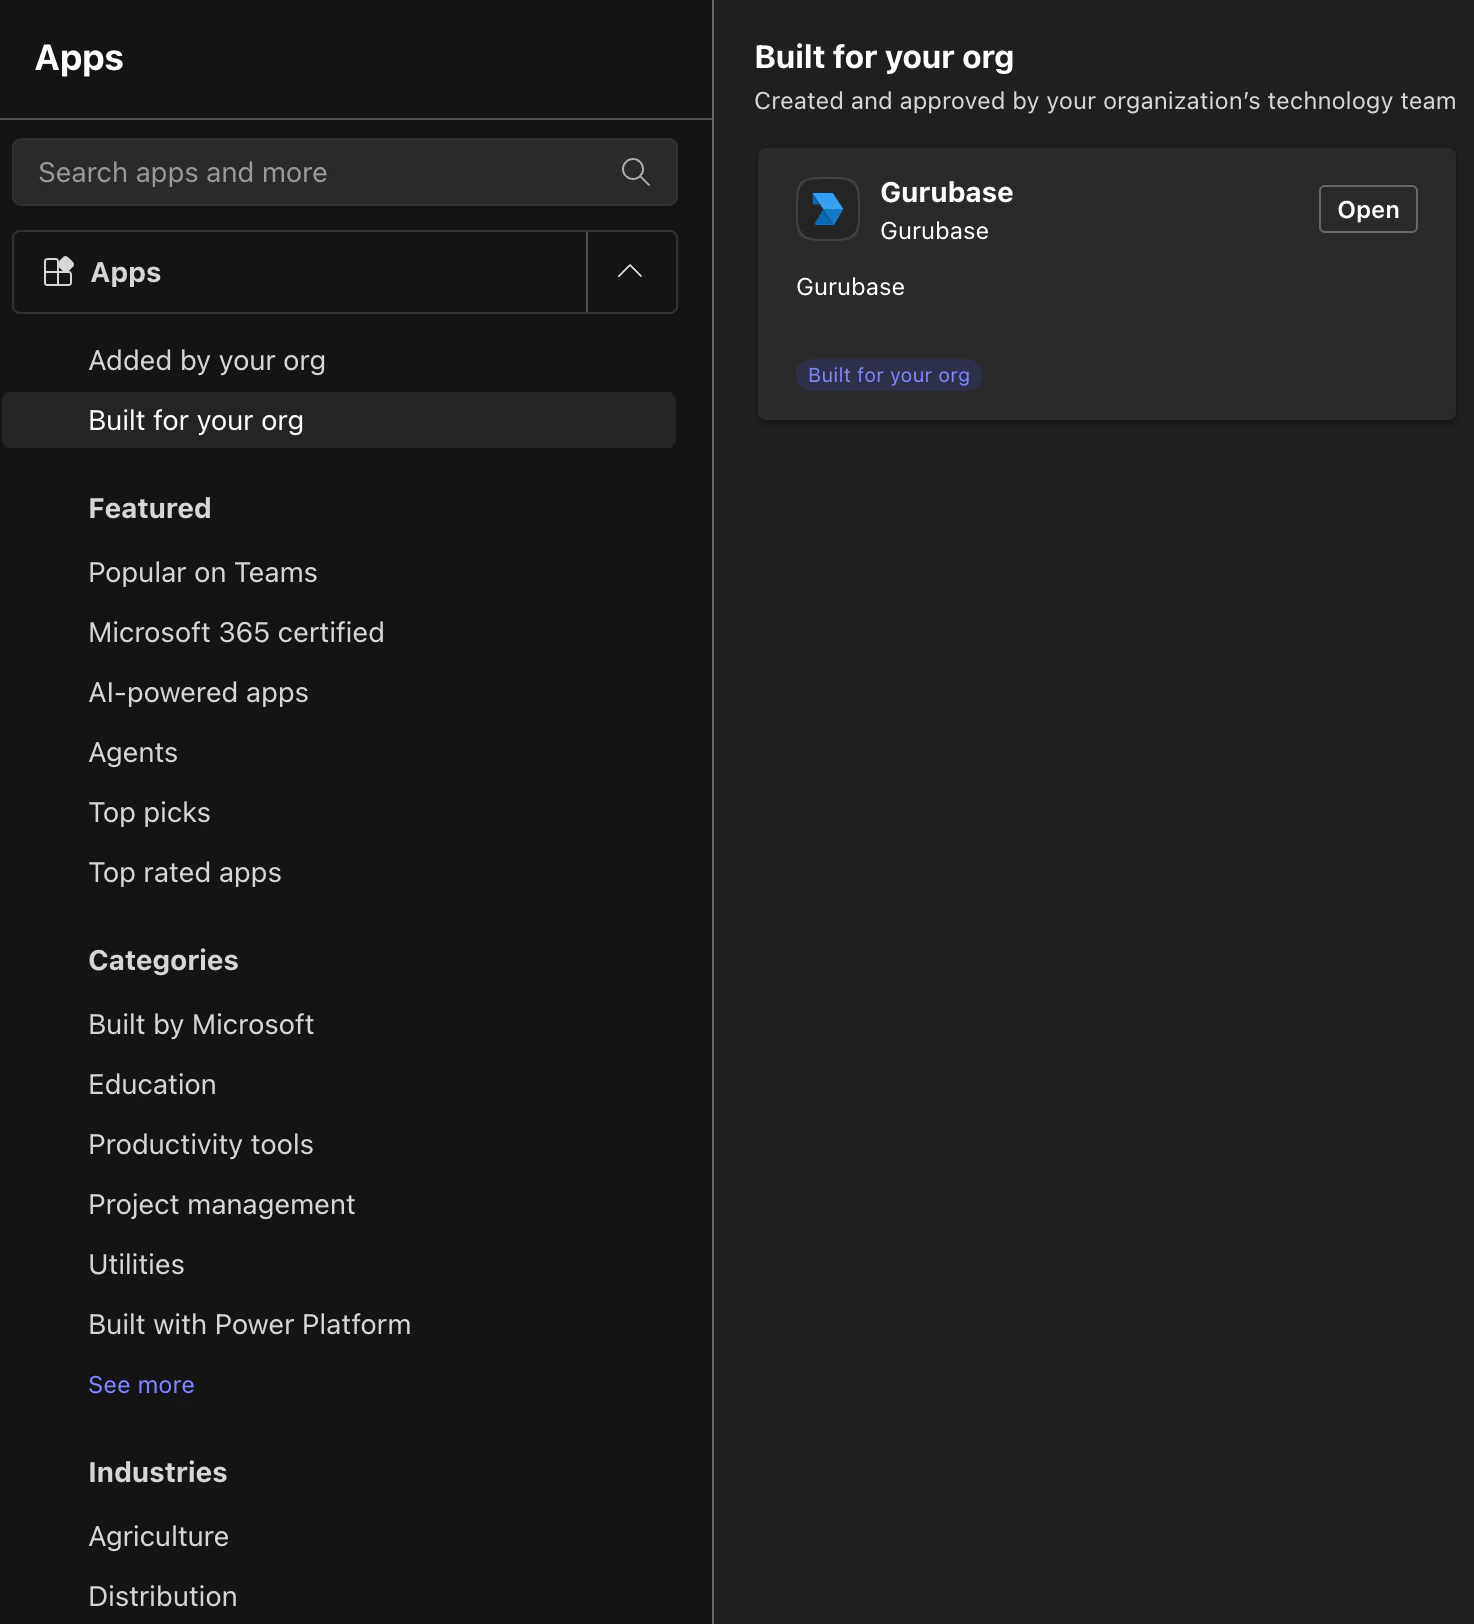
Task: Click the search magnifier icon
Action: [x=635, y=172]
